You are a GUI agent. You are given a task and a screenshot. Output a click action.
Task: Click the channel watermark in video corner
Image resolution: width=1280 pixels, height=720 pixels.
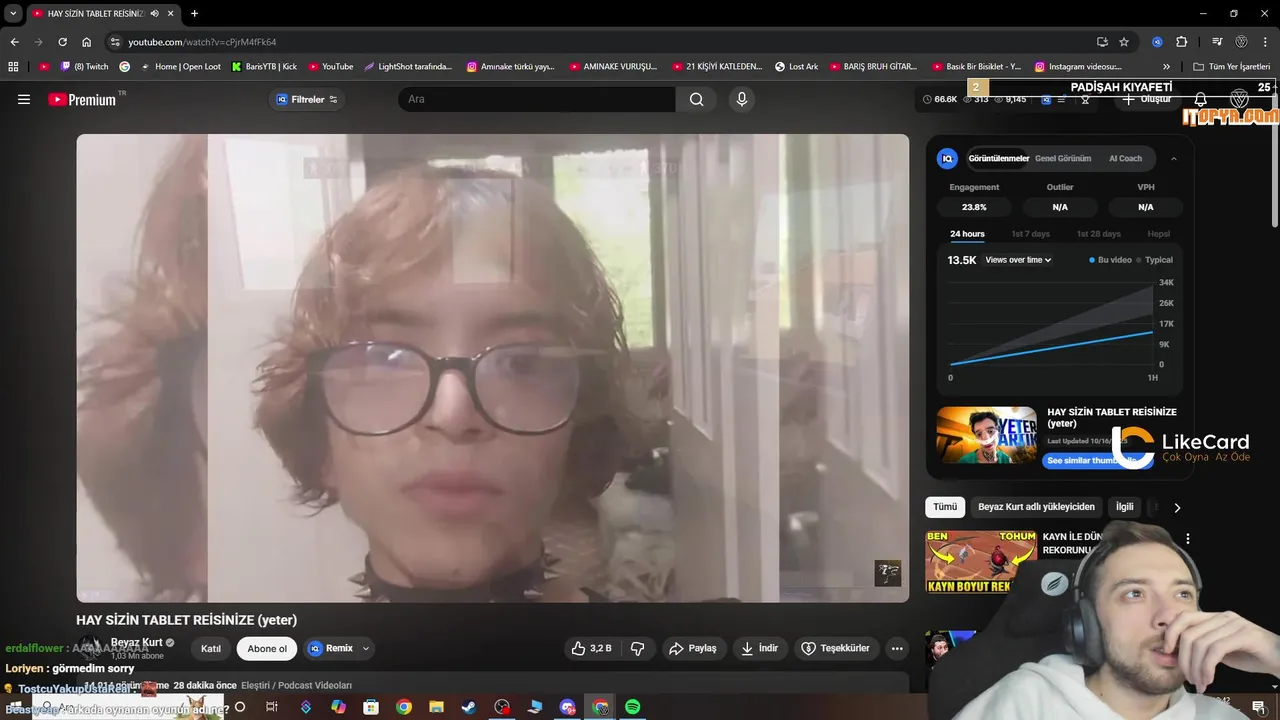coord(888,573)
